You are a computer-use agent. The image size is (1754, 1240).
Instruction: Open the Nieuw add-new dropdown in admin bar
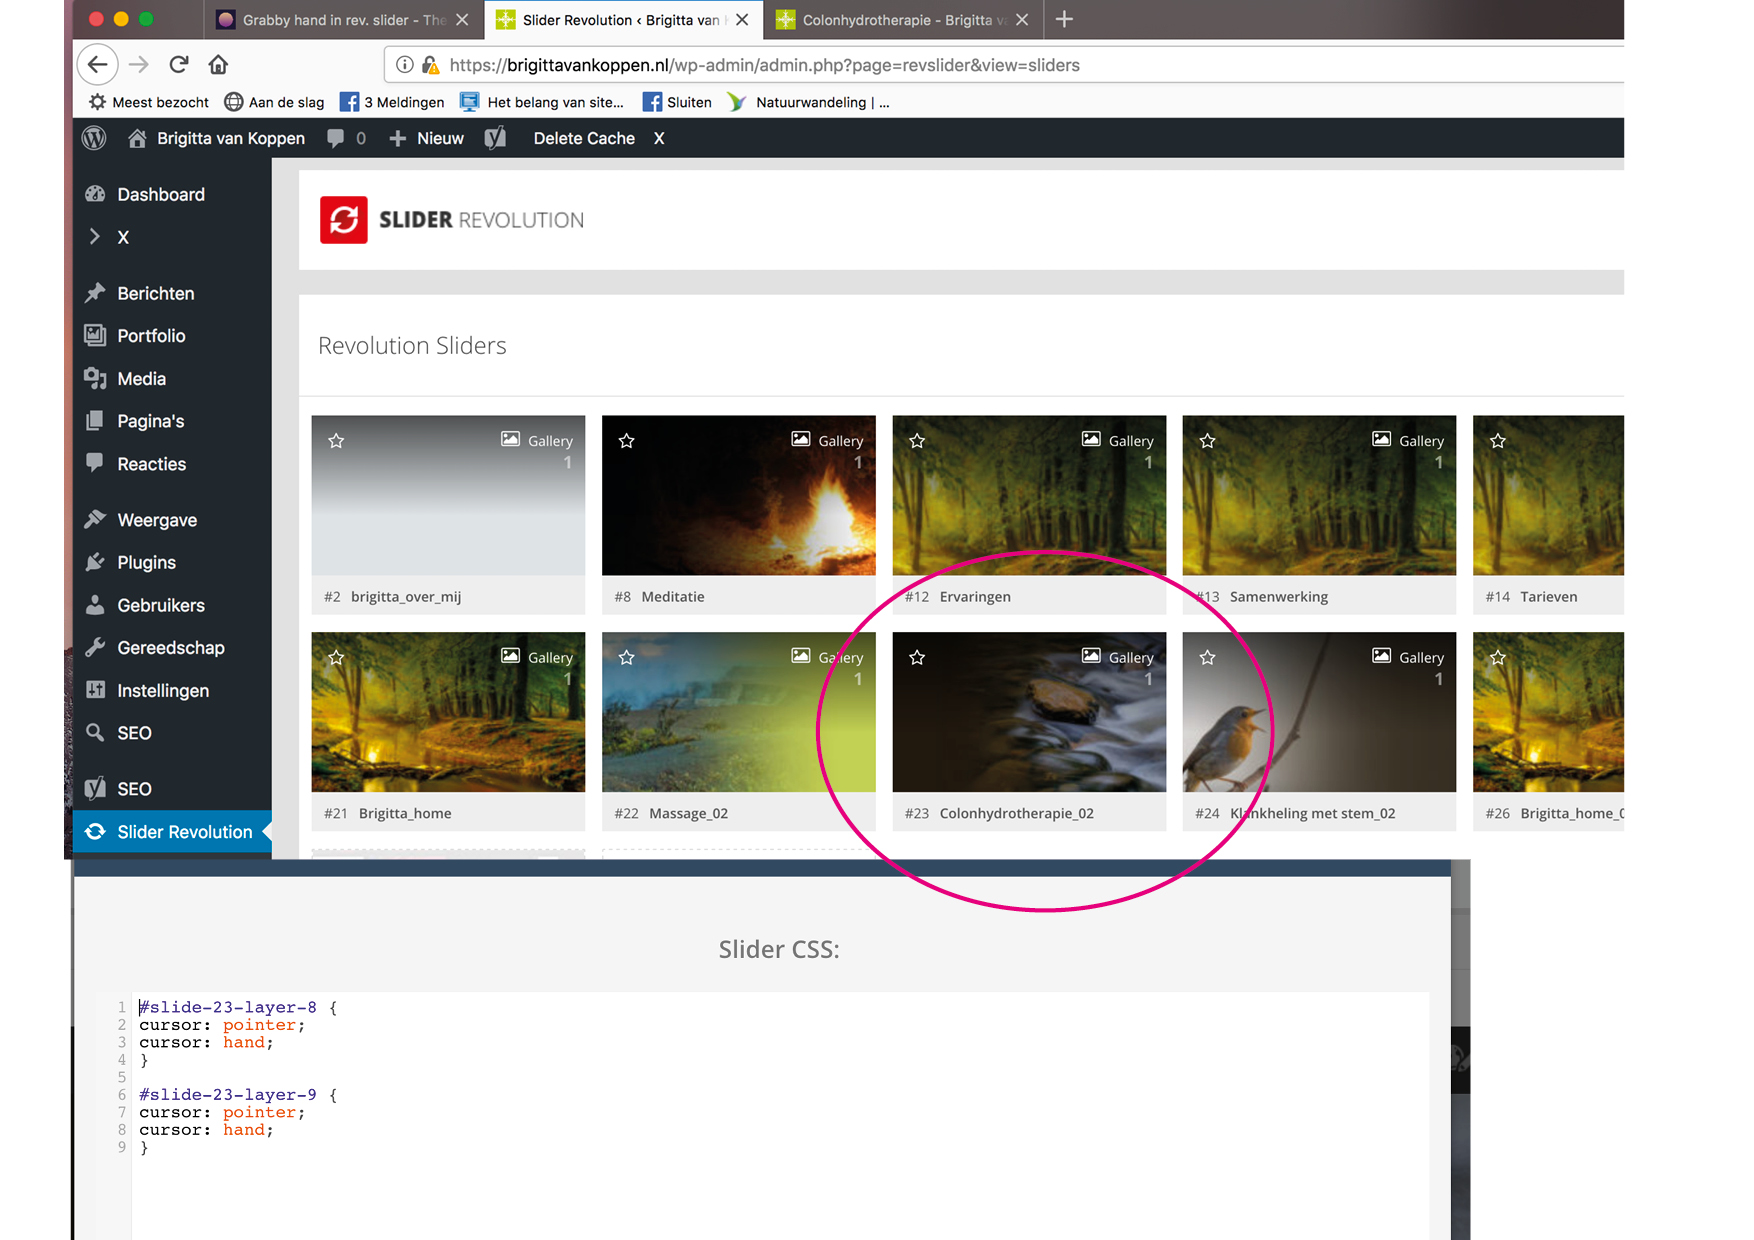tap(427, 138)
